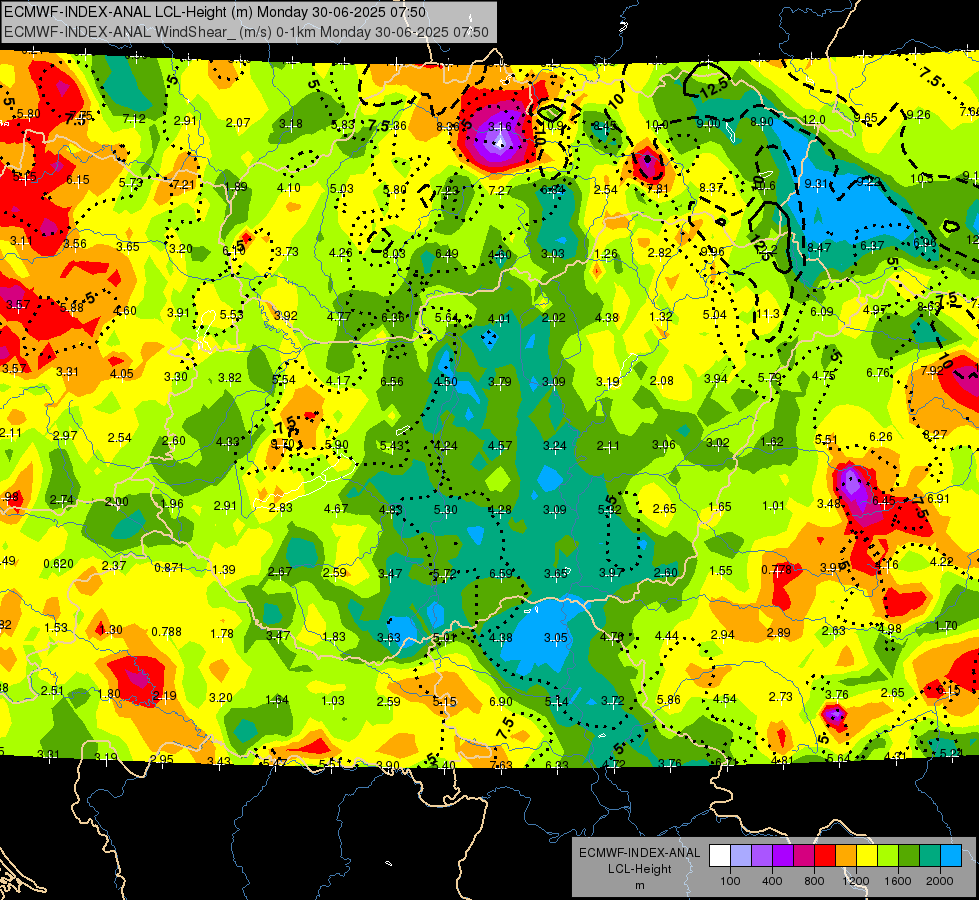Image resolution: width=979 pixels, height=900 pixels.
Task: Click the legend tick label 100
Action: (x=730, y=881)
